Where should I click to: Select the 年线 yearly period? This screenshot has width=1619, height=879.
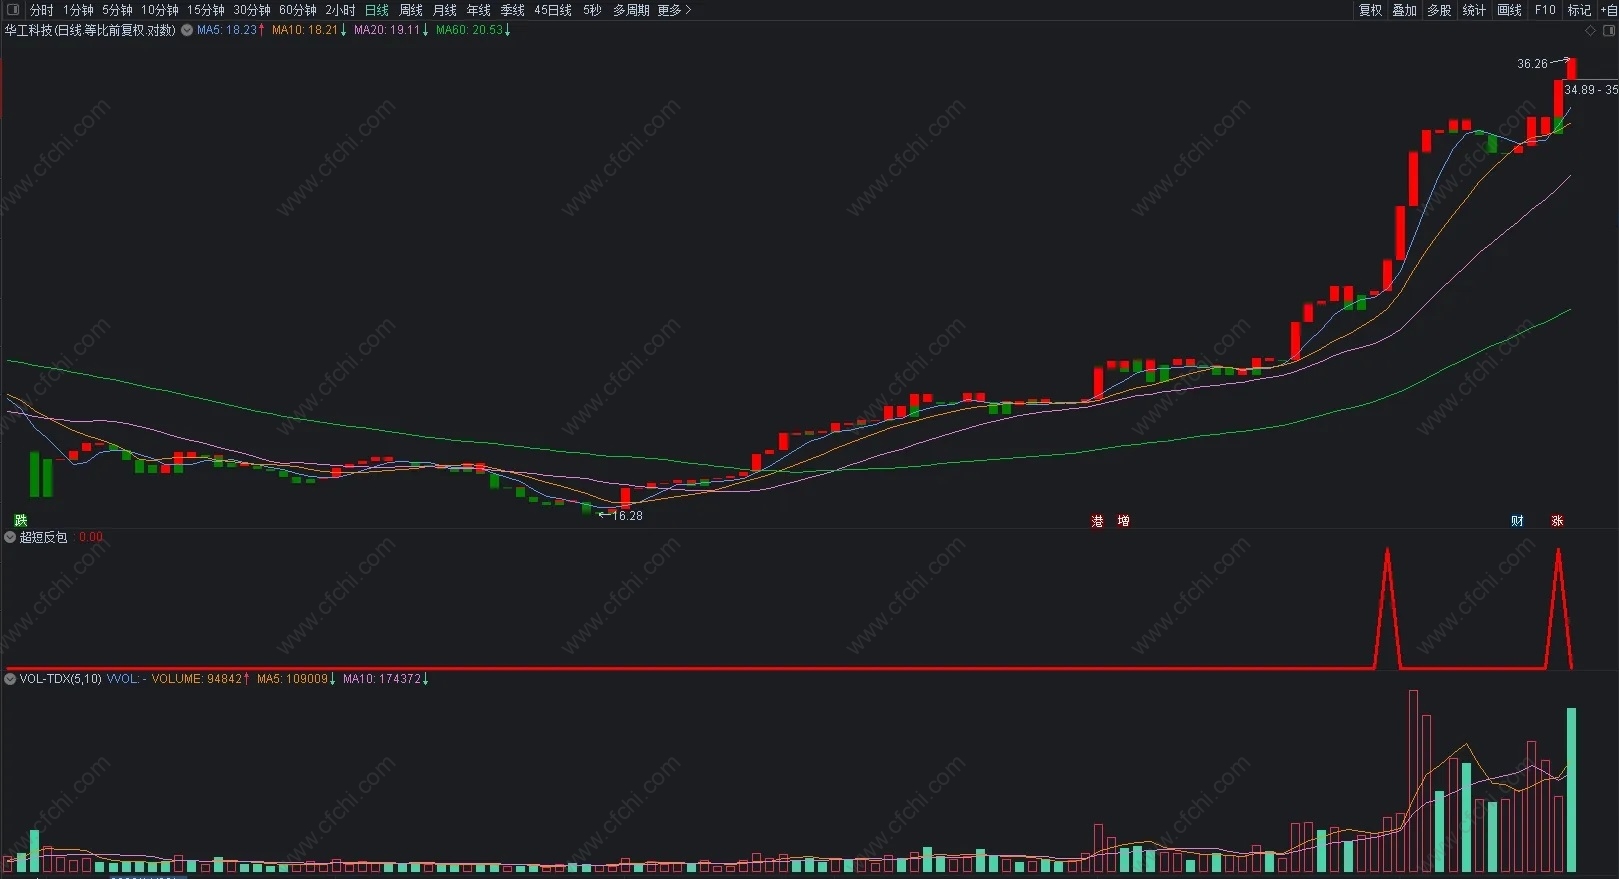(478, 10)
